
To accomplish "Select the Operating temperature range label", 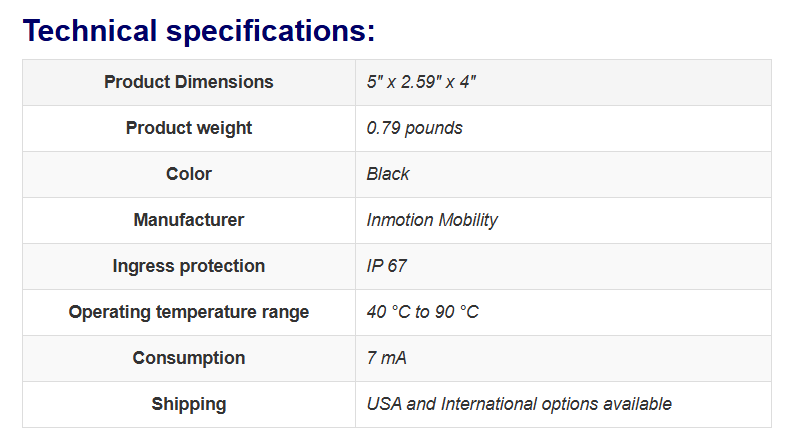I will point(189,312).
